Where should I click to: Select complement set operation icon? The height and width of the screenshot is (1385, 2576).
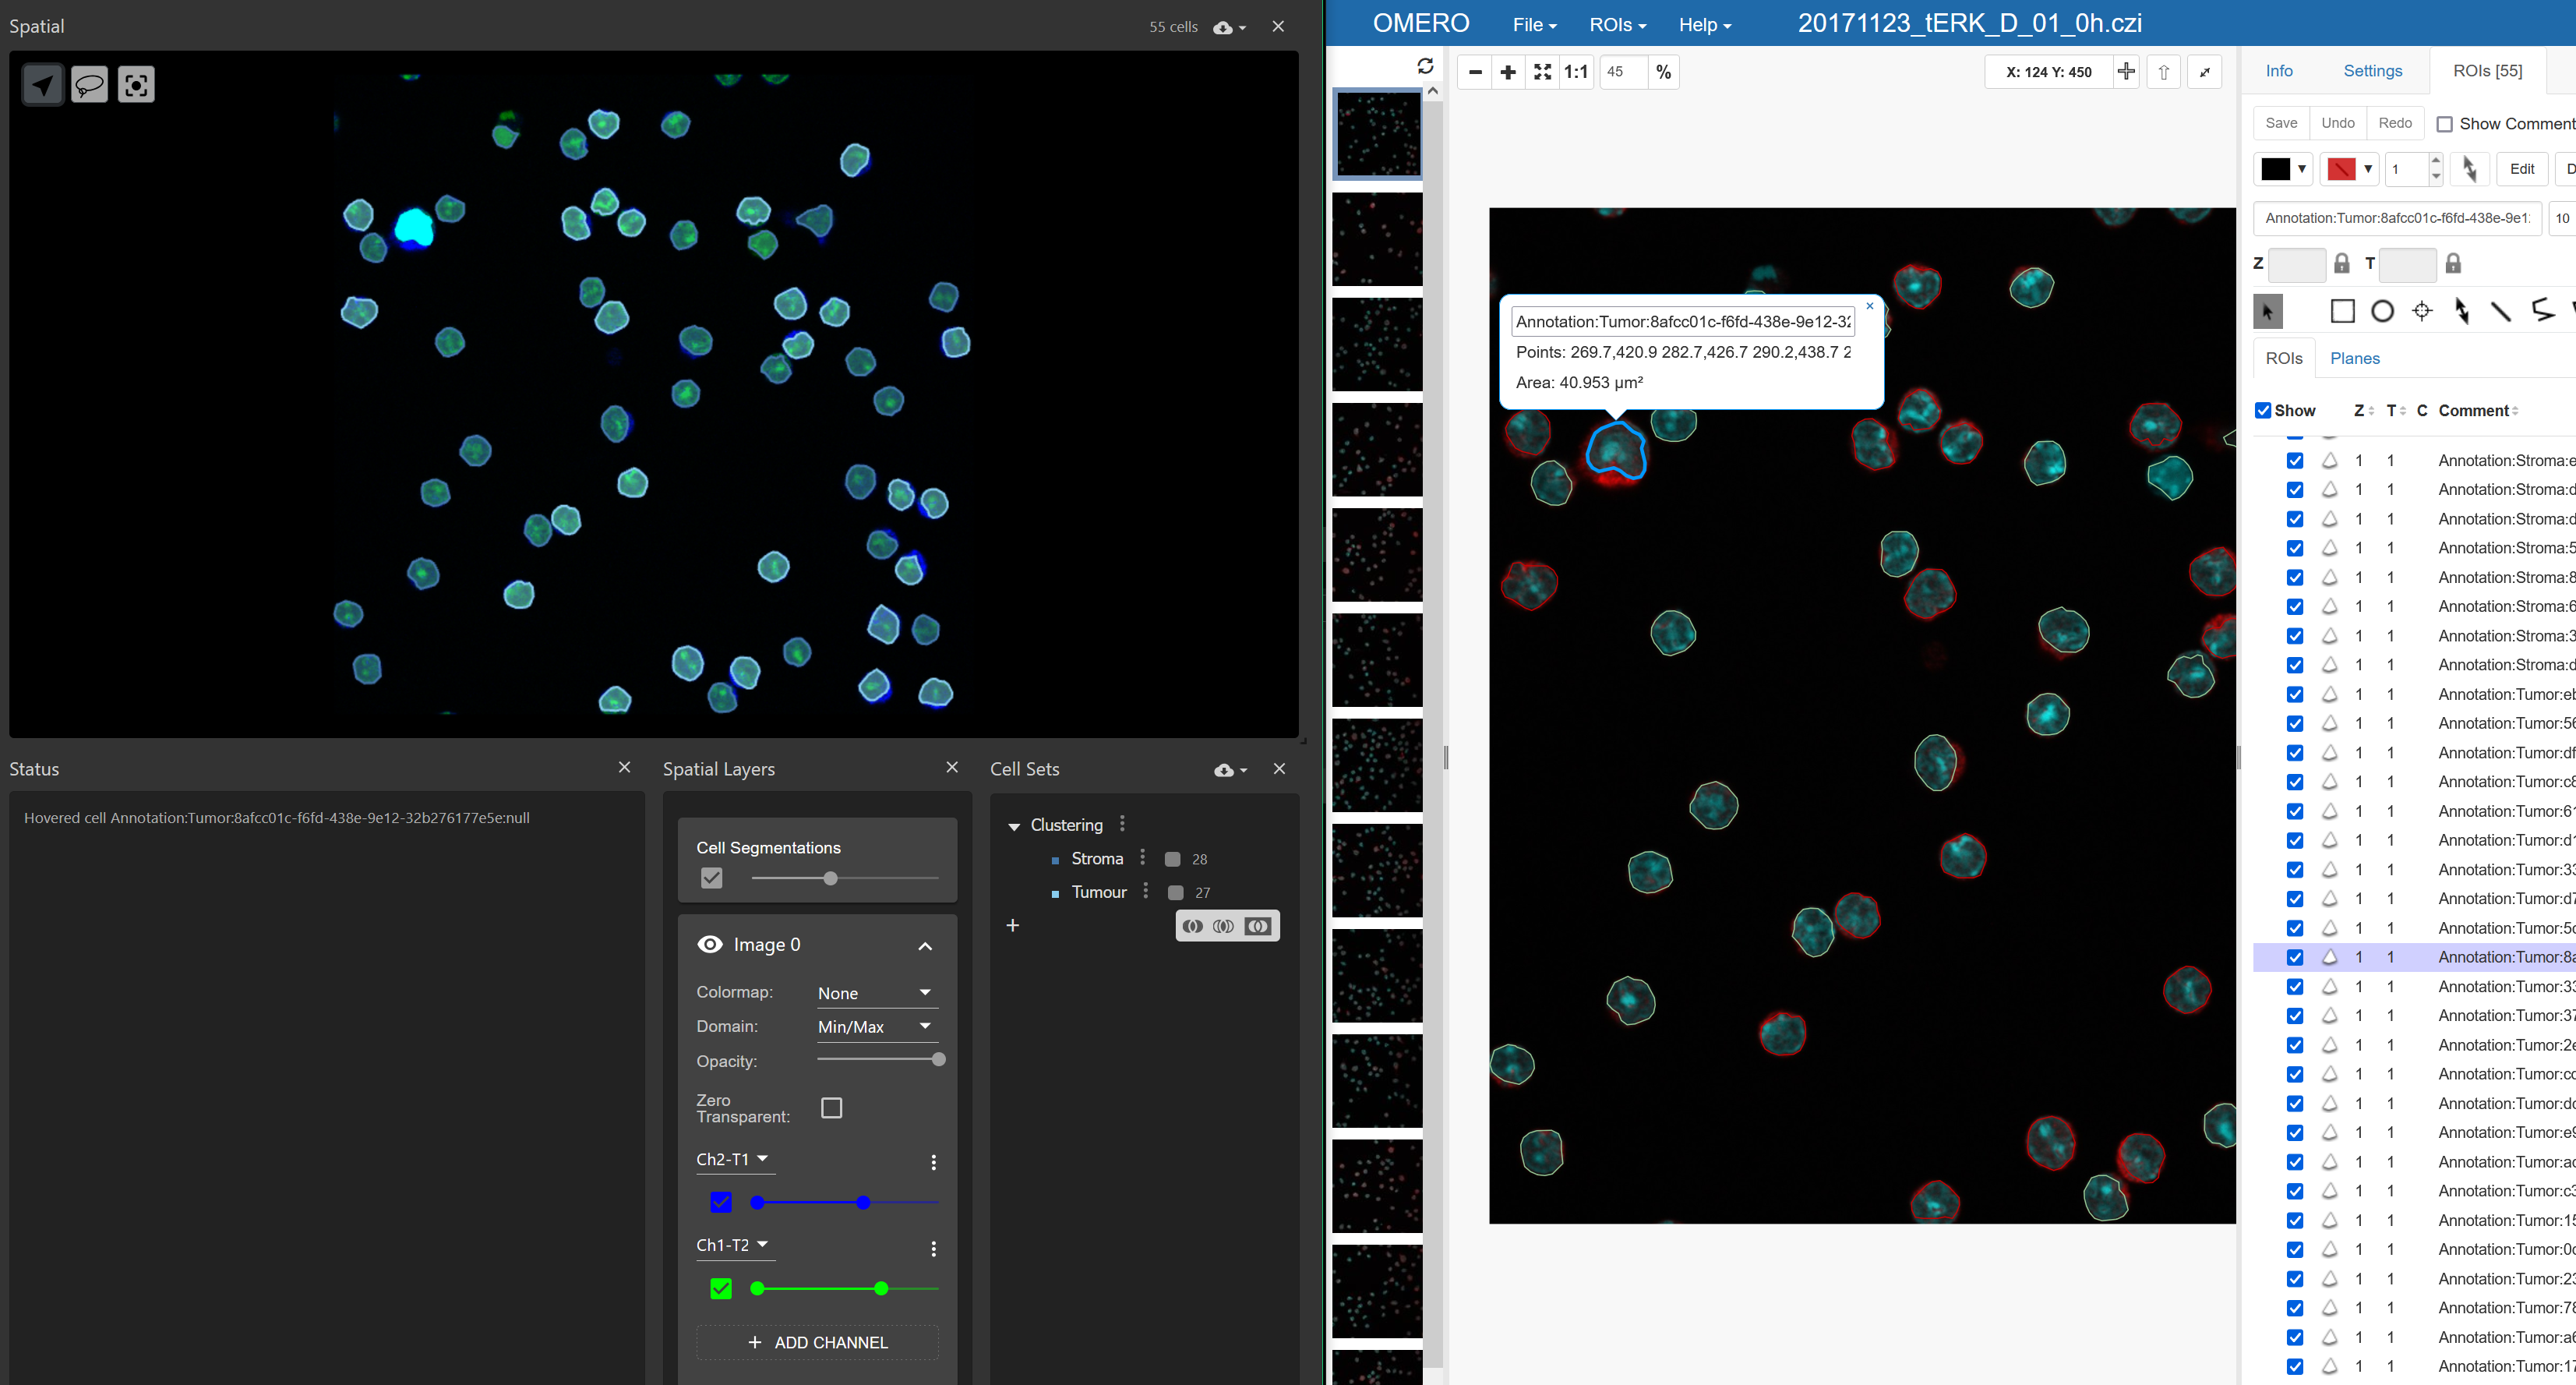click(x=1258, y=926)
